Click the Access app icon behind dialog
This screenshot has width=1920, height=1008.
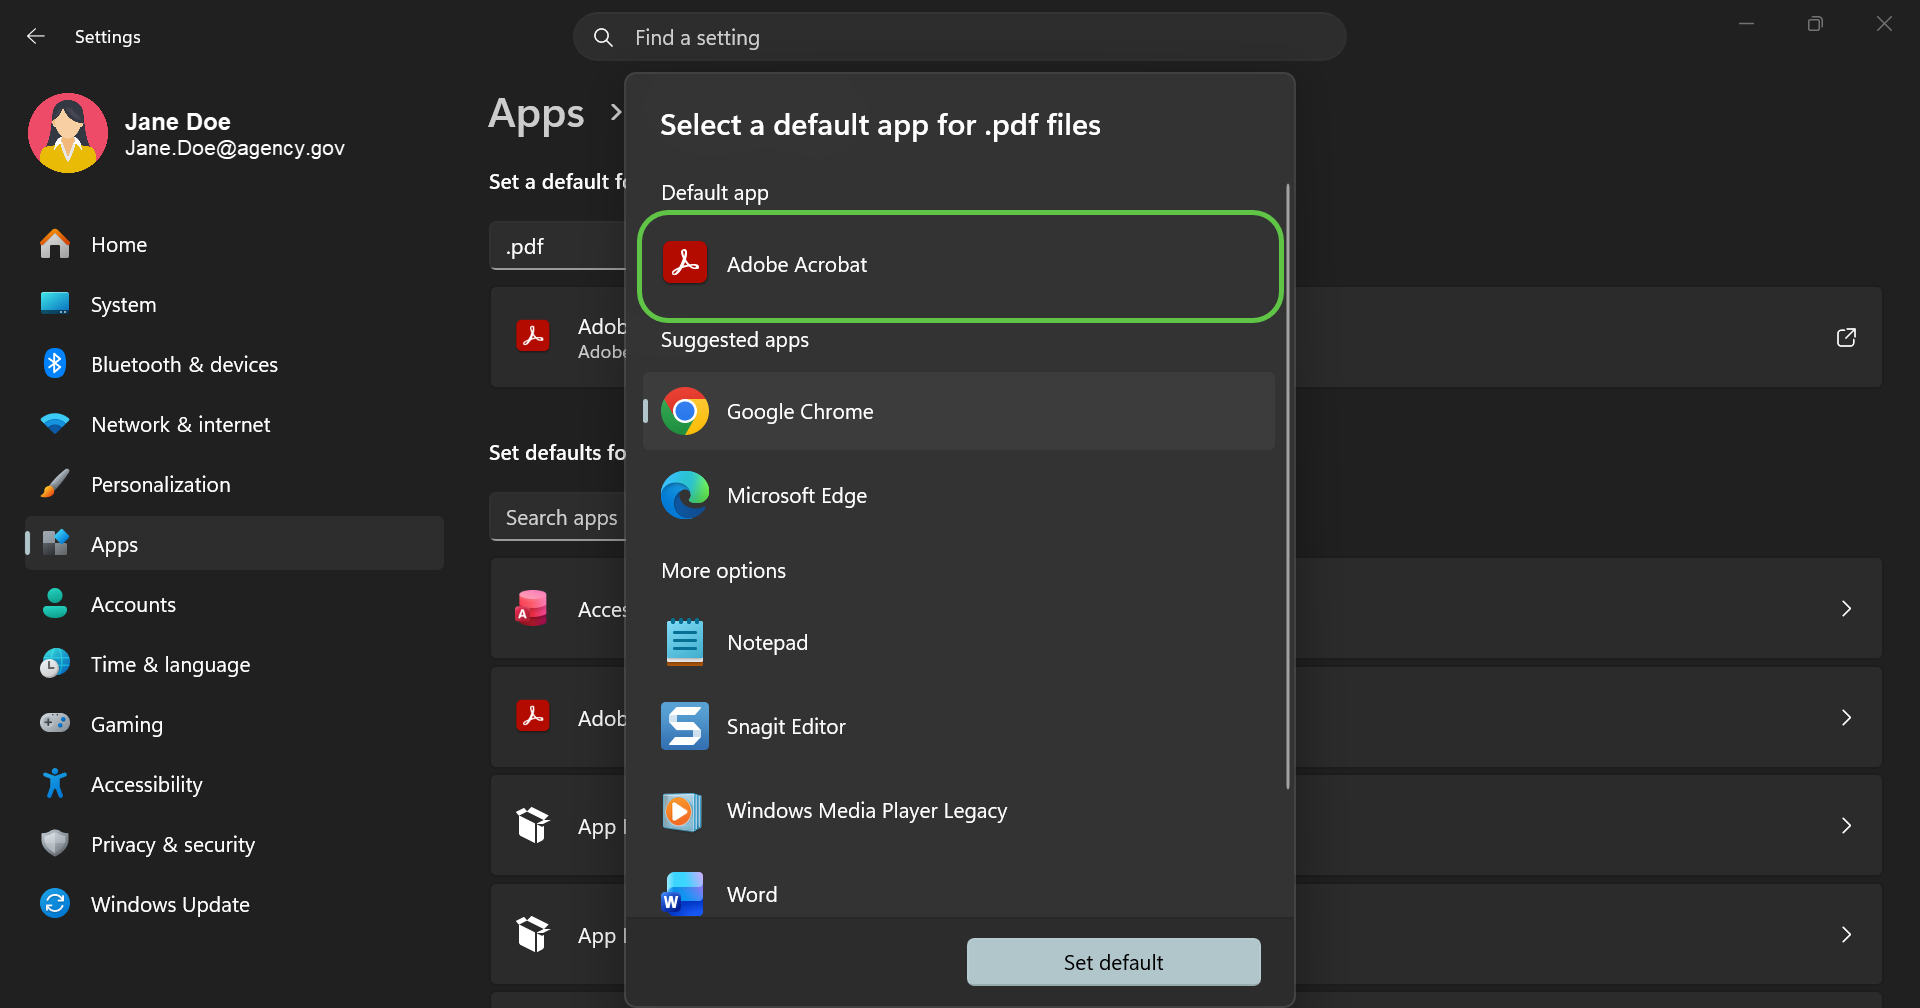coord(532,608)
